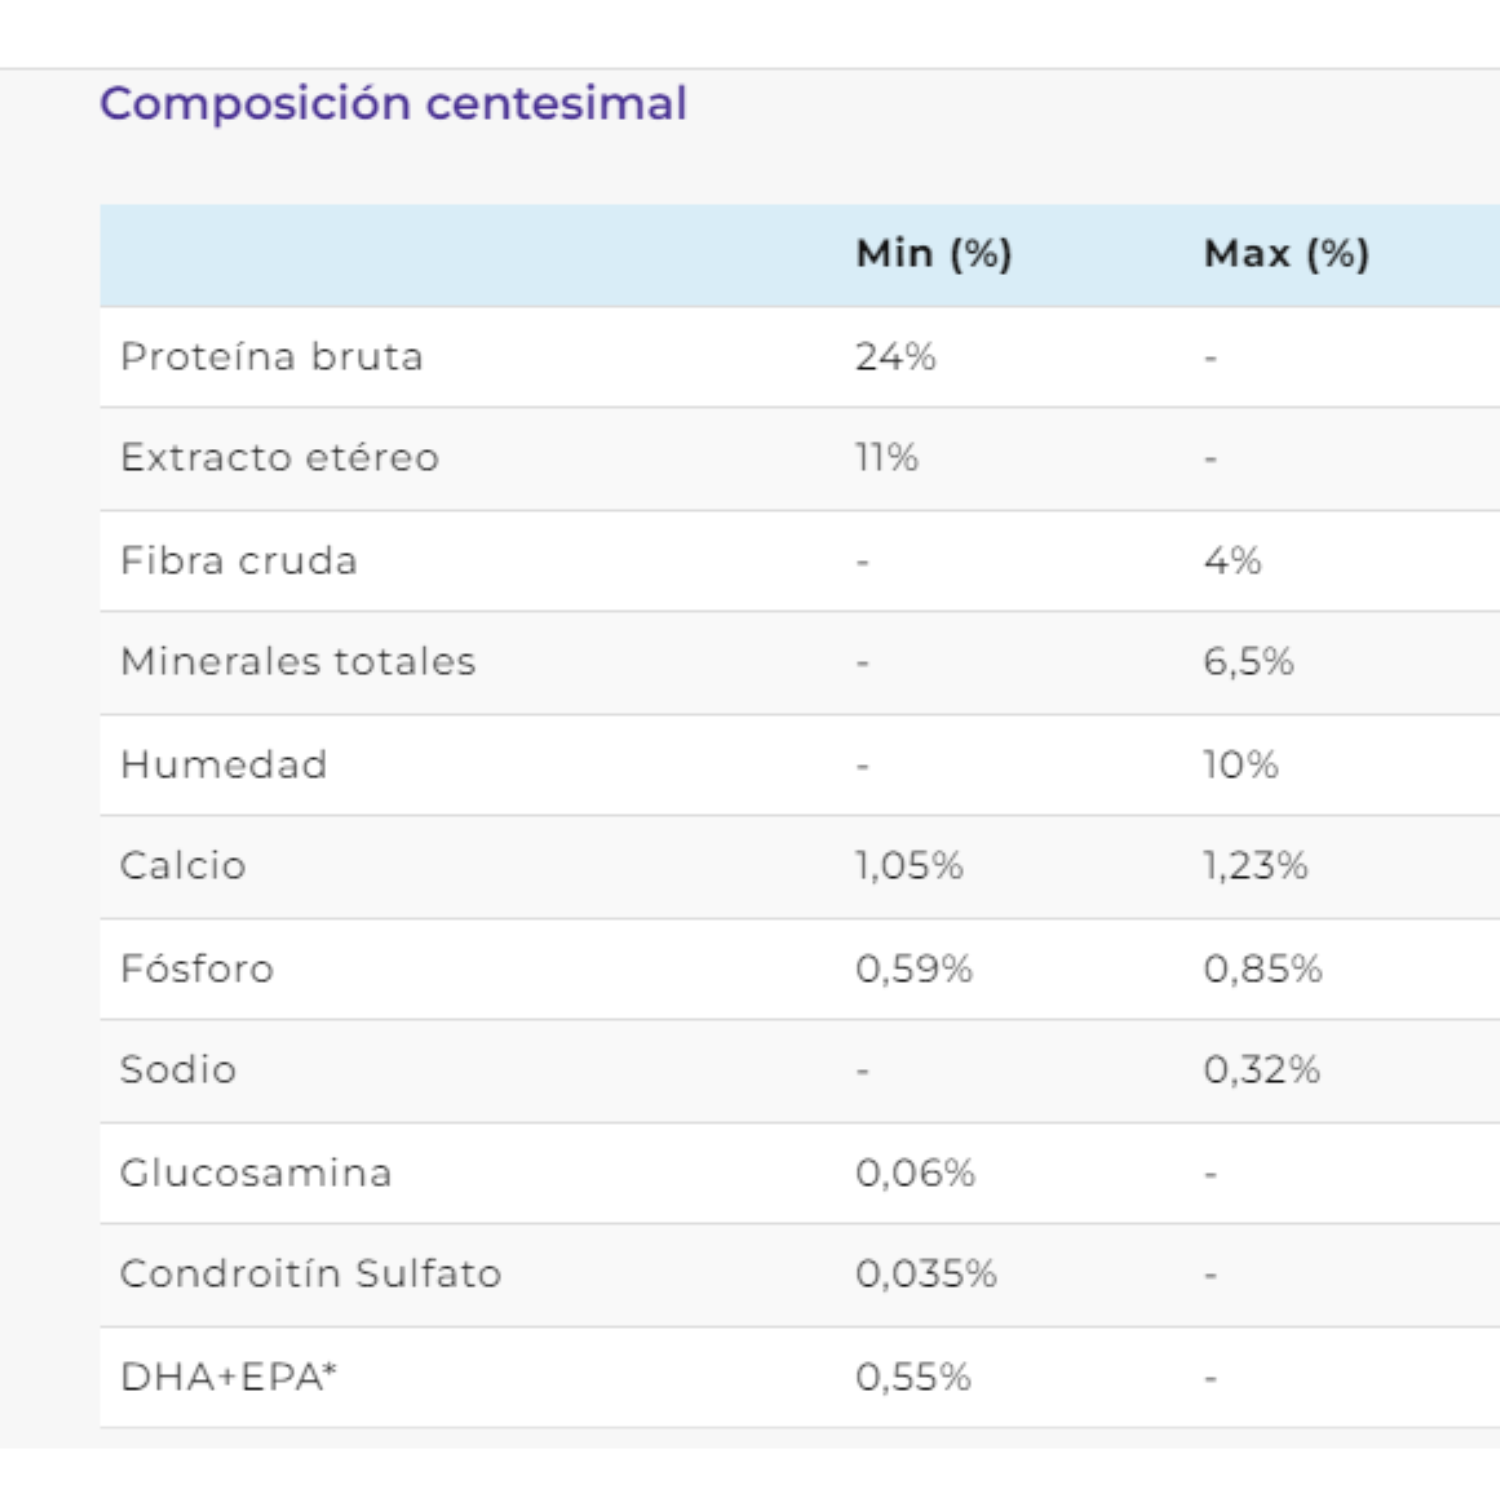Image resolution: width=1500 pixels, height=1500 pixels.
Task: Click the Condroitín Sulfato row label
Action: click(310, 1274)
